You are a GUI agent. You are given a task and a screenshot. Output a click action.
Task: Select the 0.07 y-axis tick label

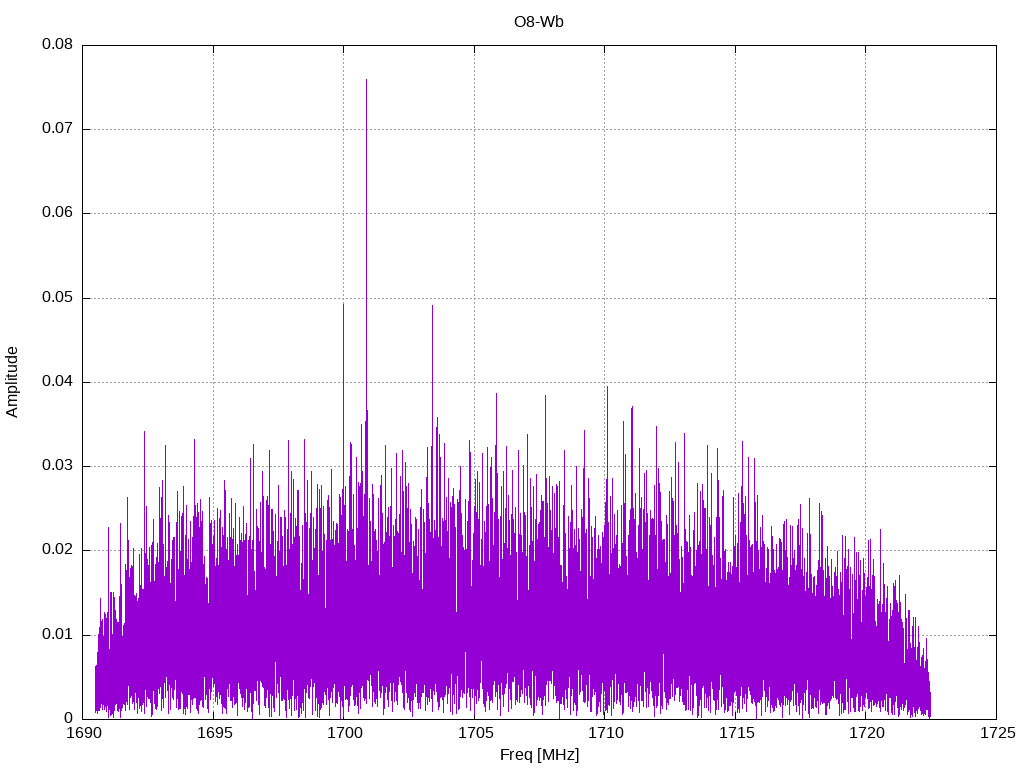tap(57, 129)
